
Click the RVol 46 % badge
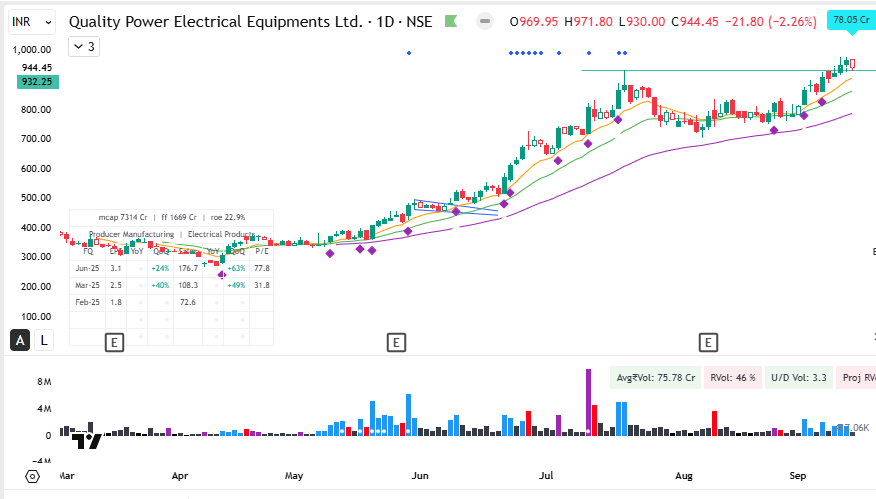point(732,378)
